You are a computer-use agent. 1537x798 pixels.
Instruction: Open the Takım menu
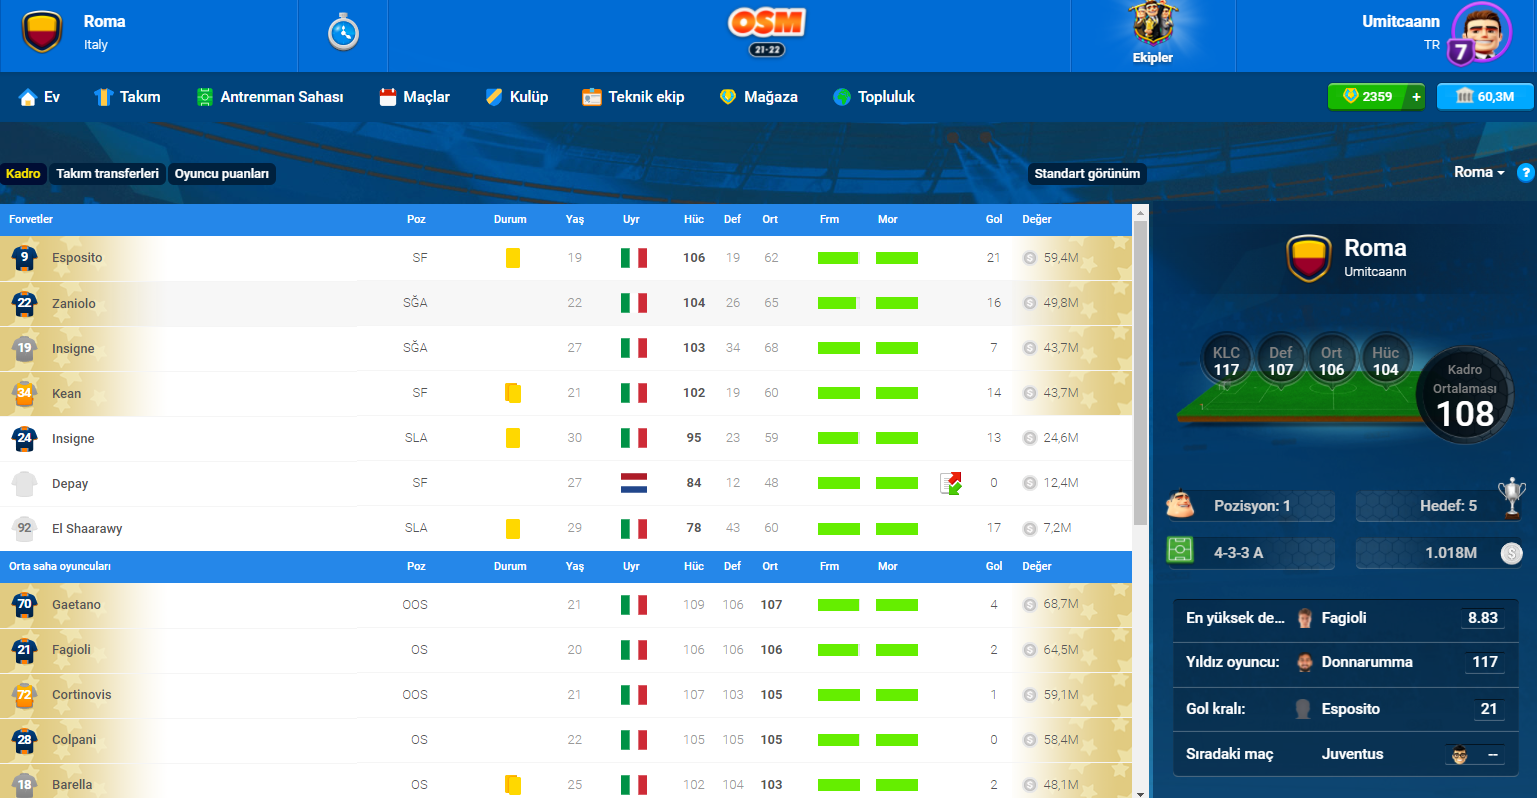127,97
